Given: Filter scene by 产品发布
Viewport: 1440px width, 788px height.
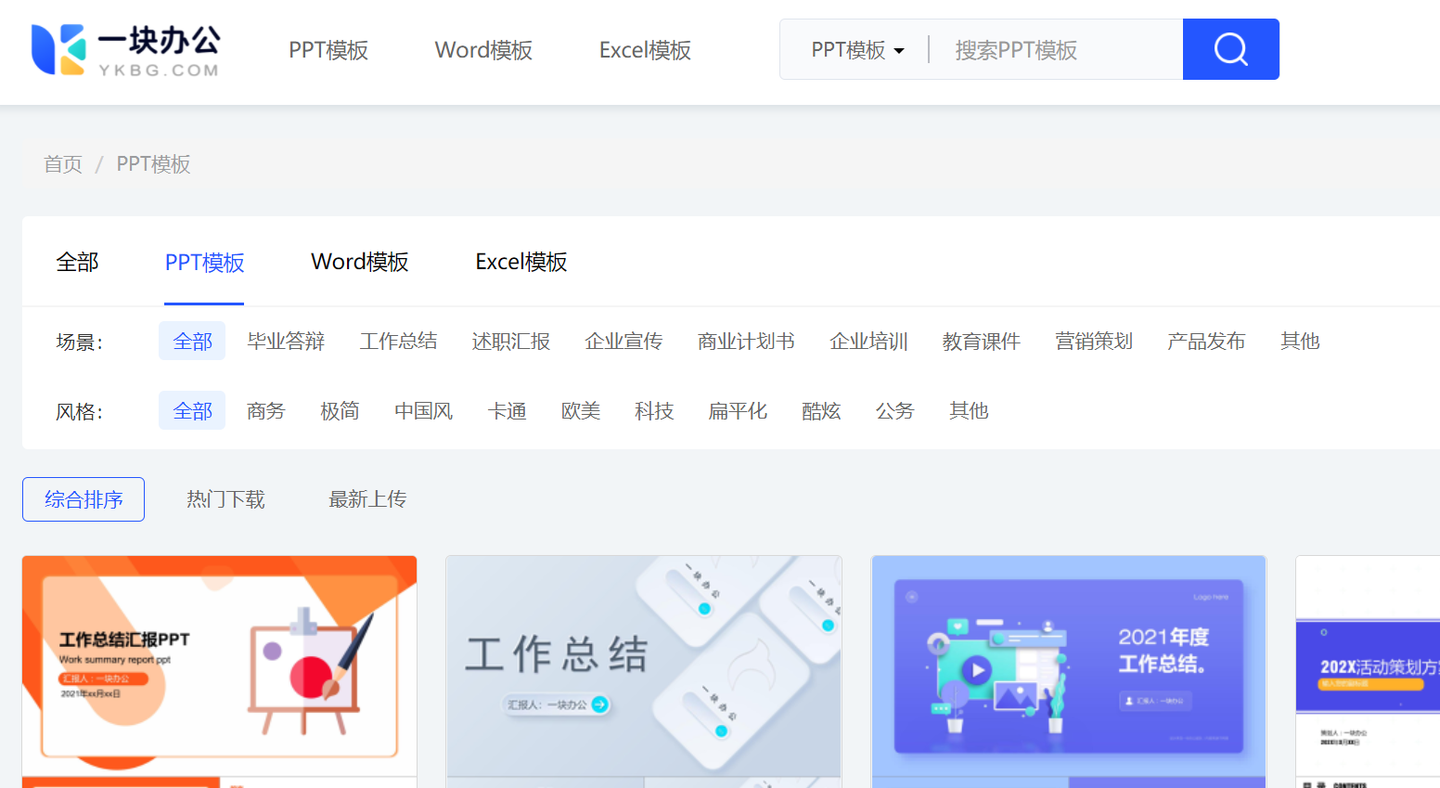Looking at the screenshot, I should [1206, 341].
